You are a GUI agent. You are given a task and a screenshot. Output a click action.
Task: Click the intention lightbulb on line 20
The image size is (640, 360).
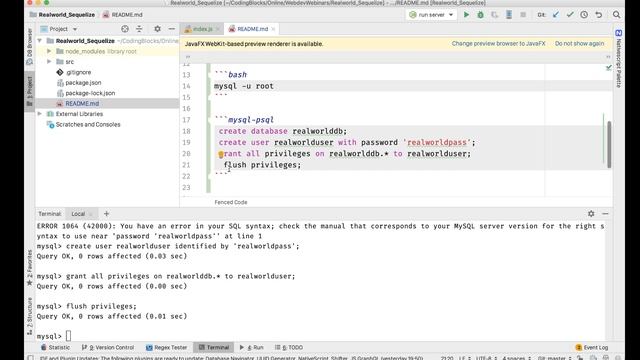pos(221,154)
